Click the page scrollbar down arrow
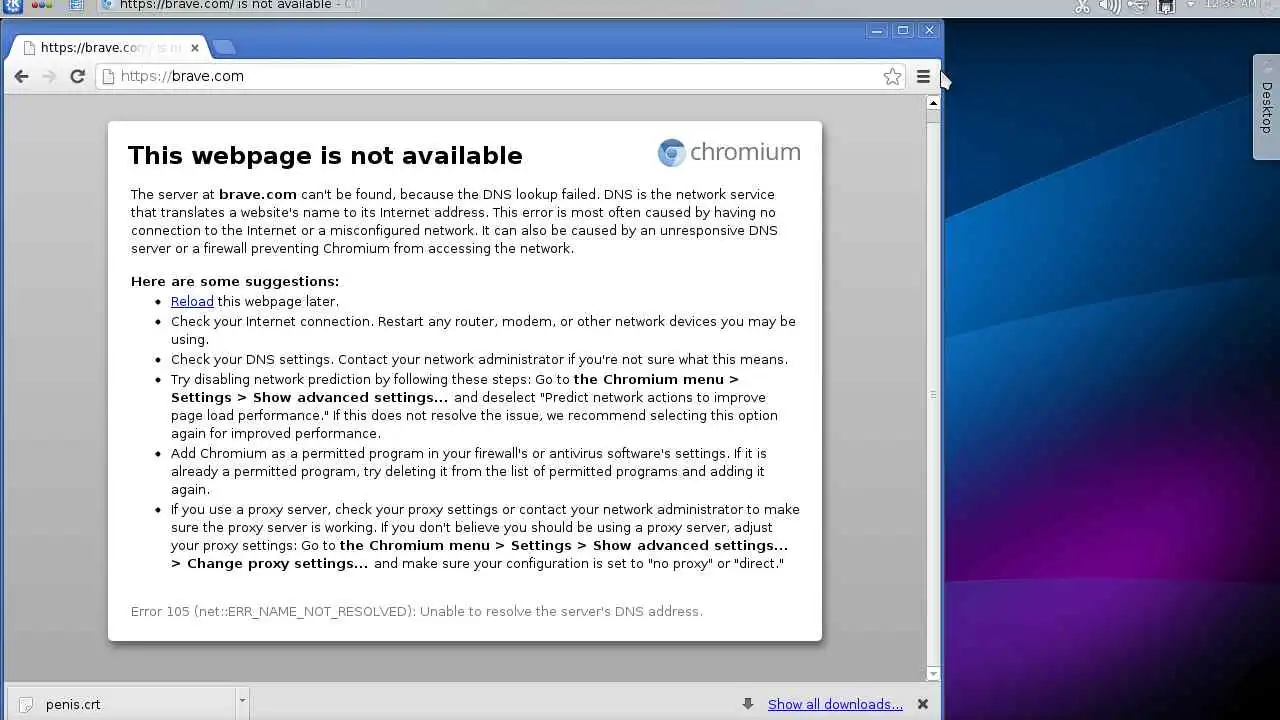This screenshot has height=720, width=1280. [933, 674]
